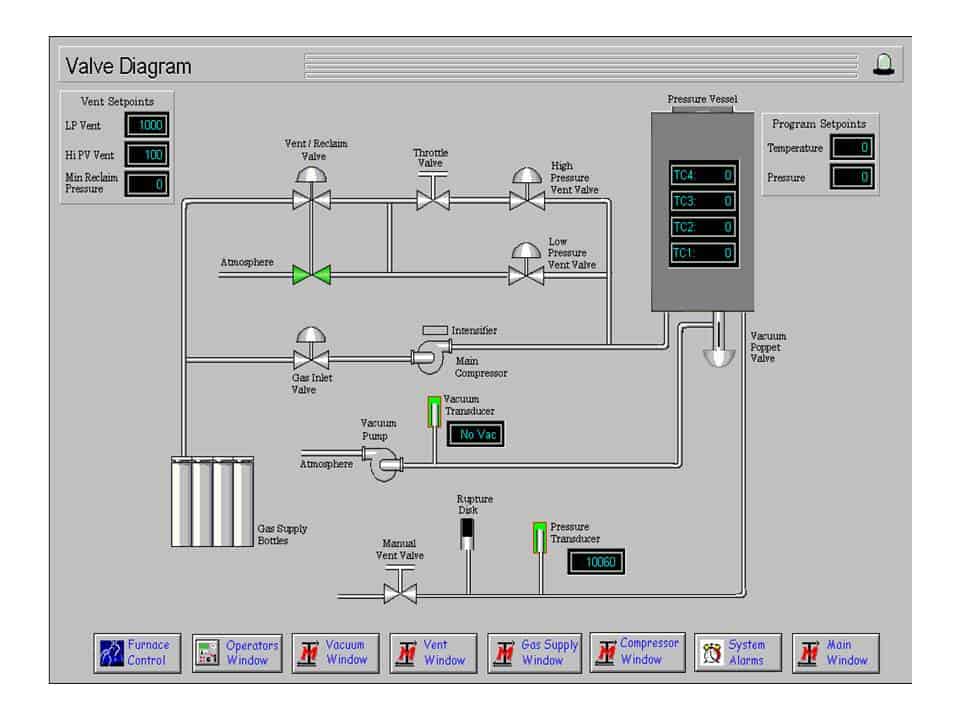This screenshot has width=960, height=720.
Task: Toggle the green Atmosphere valve
Action: pyautogui.click(x=311, y=274)
